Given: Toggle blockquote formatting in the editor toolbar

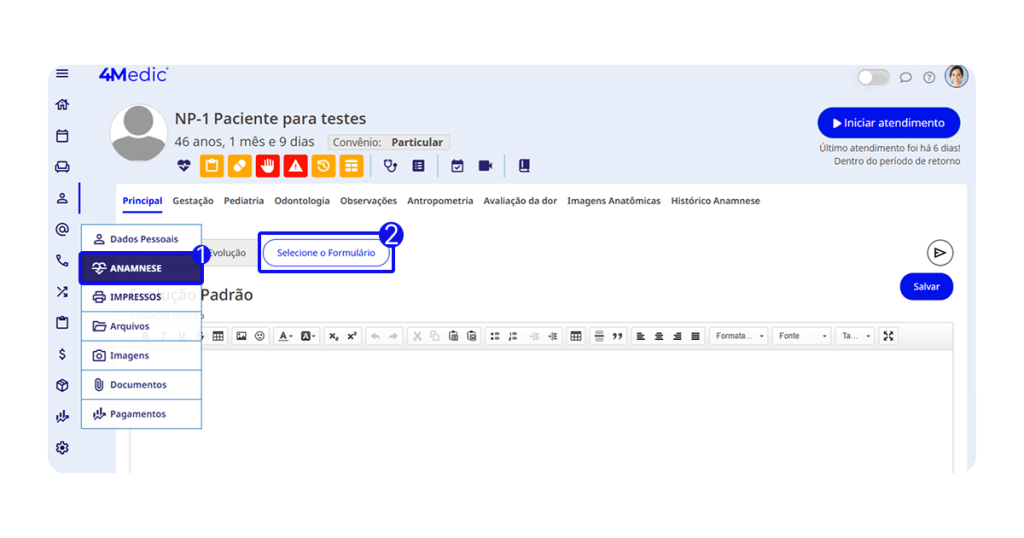Looking at the screenshot, I should point(617,336).
